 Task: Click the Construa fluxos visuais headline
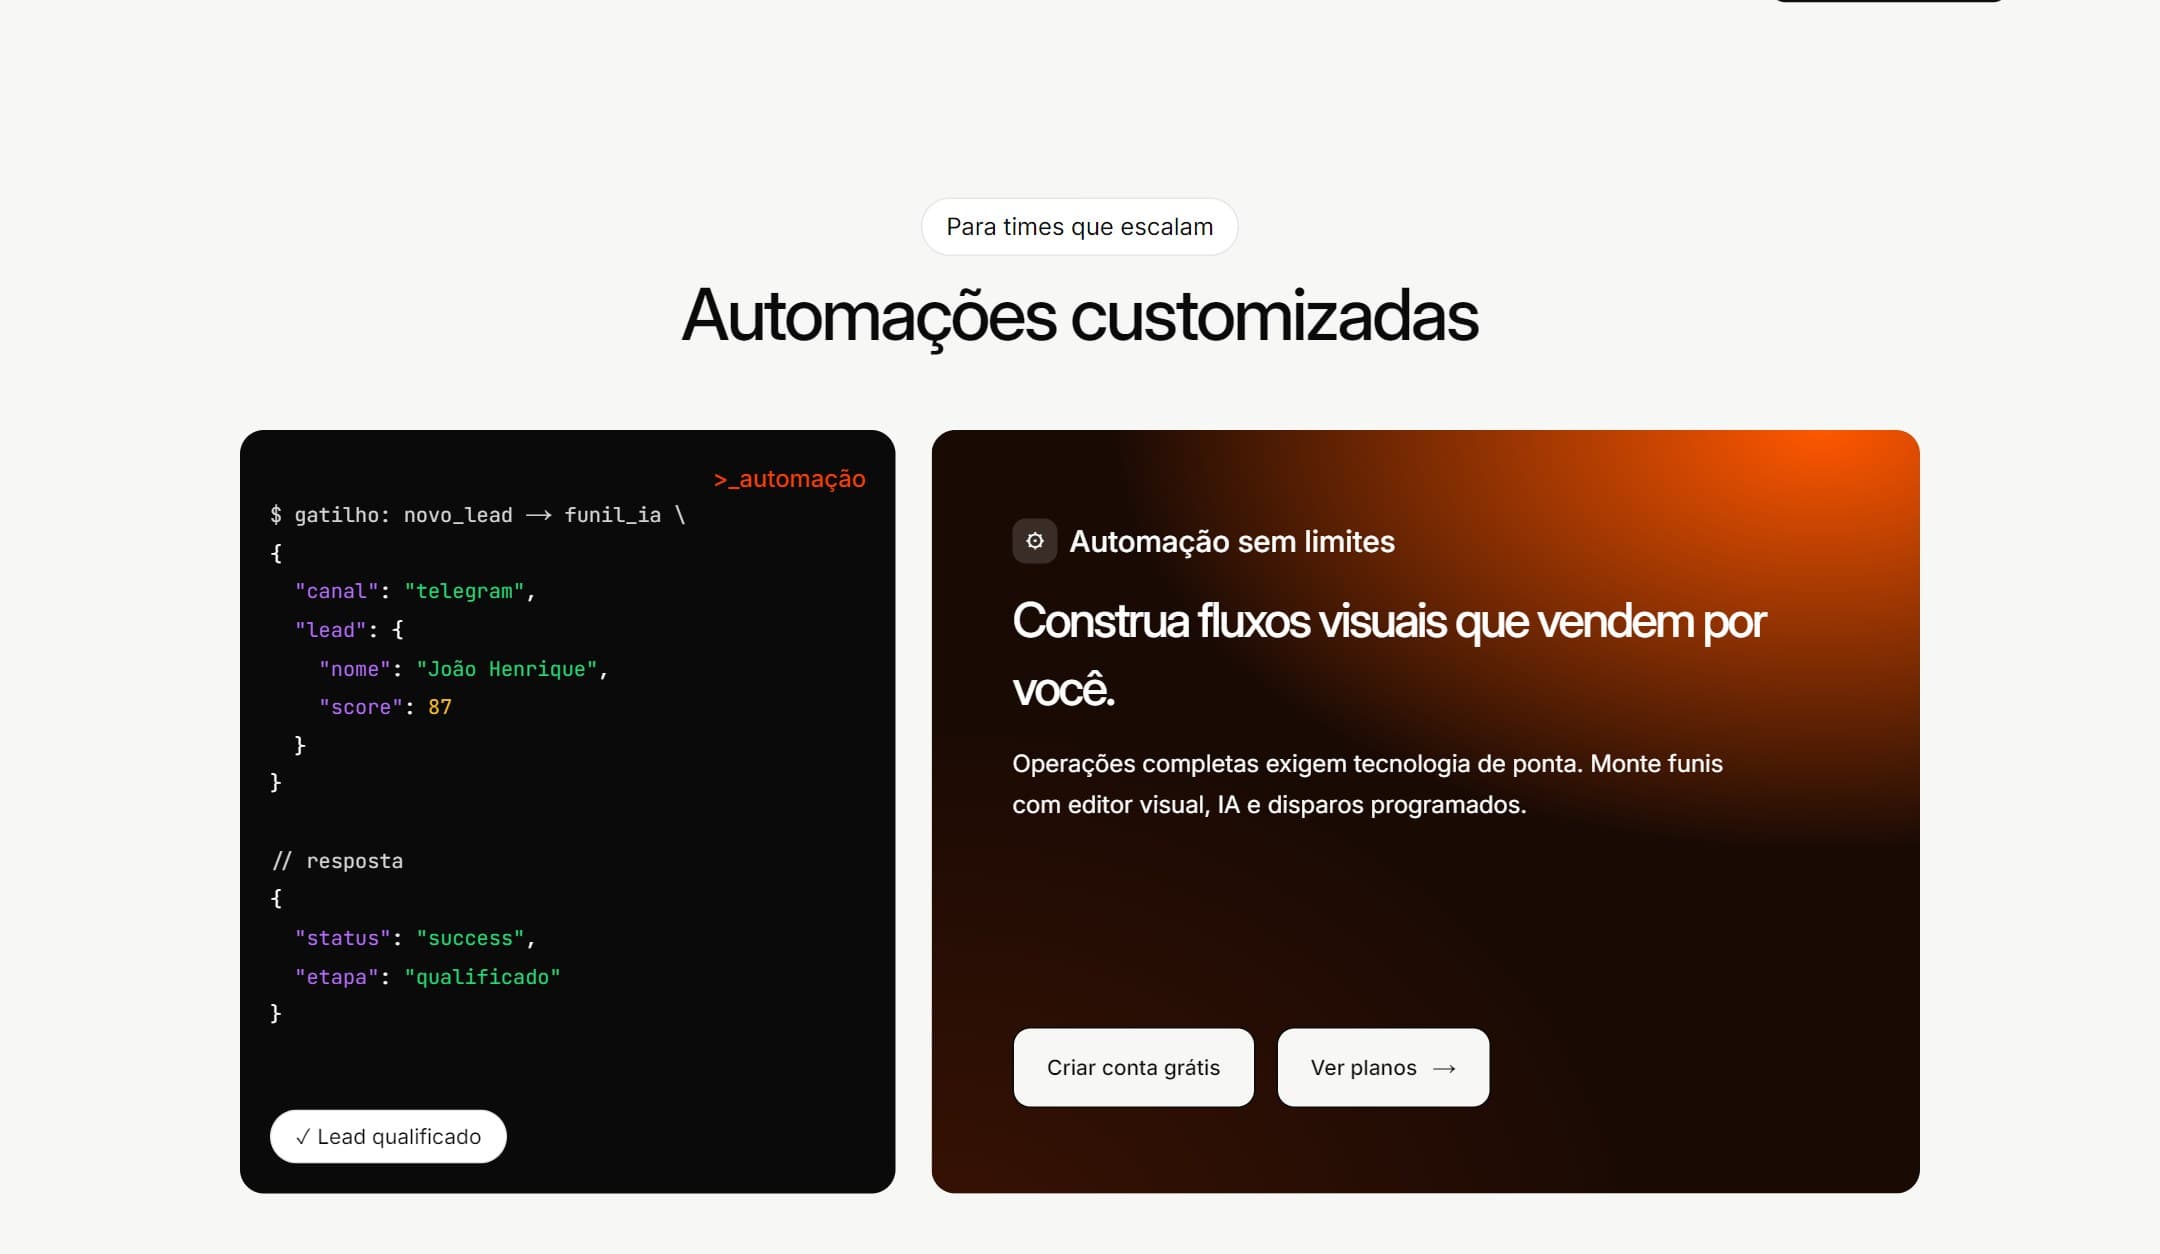[1389, 654]
